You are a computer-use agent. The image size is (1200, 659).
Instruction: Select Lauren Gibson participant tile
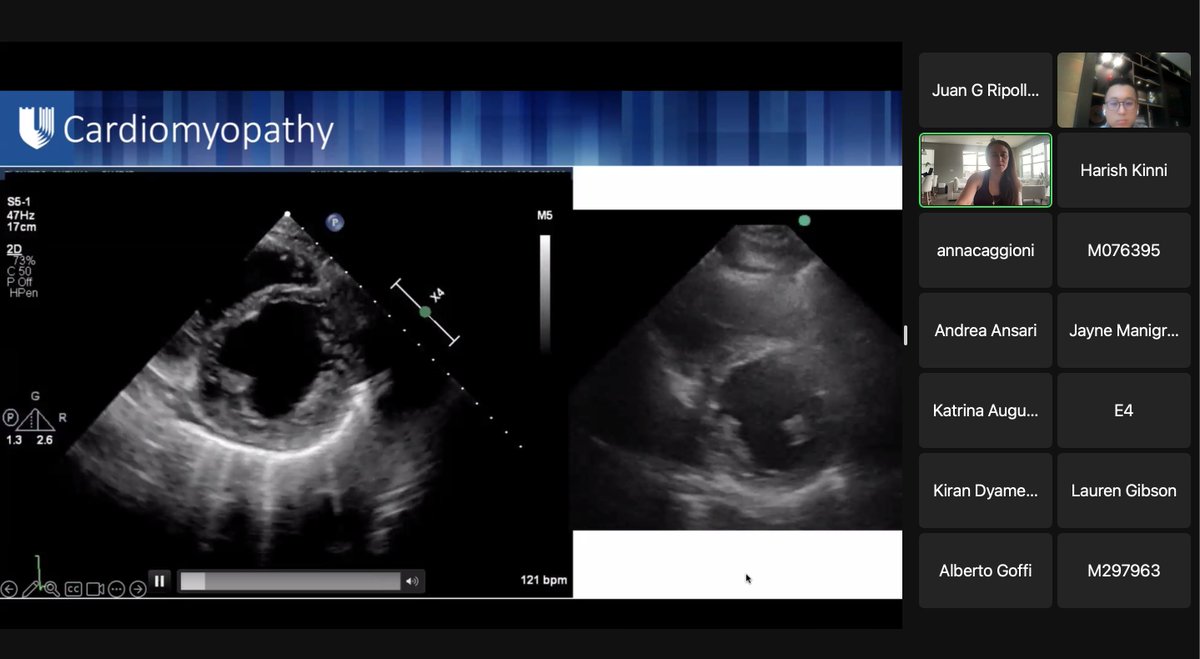click(x=1124, y=490)
